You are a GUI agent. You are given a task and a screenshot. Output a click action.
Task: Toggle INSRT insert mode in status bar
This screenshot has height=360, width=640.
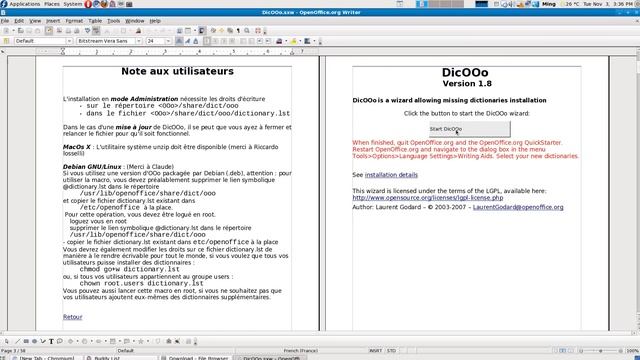tap(376, 351)
